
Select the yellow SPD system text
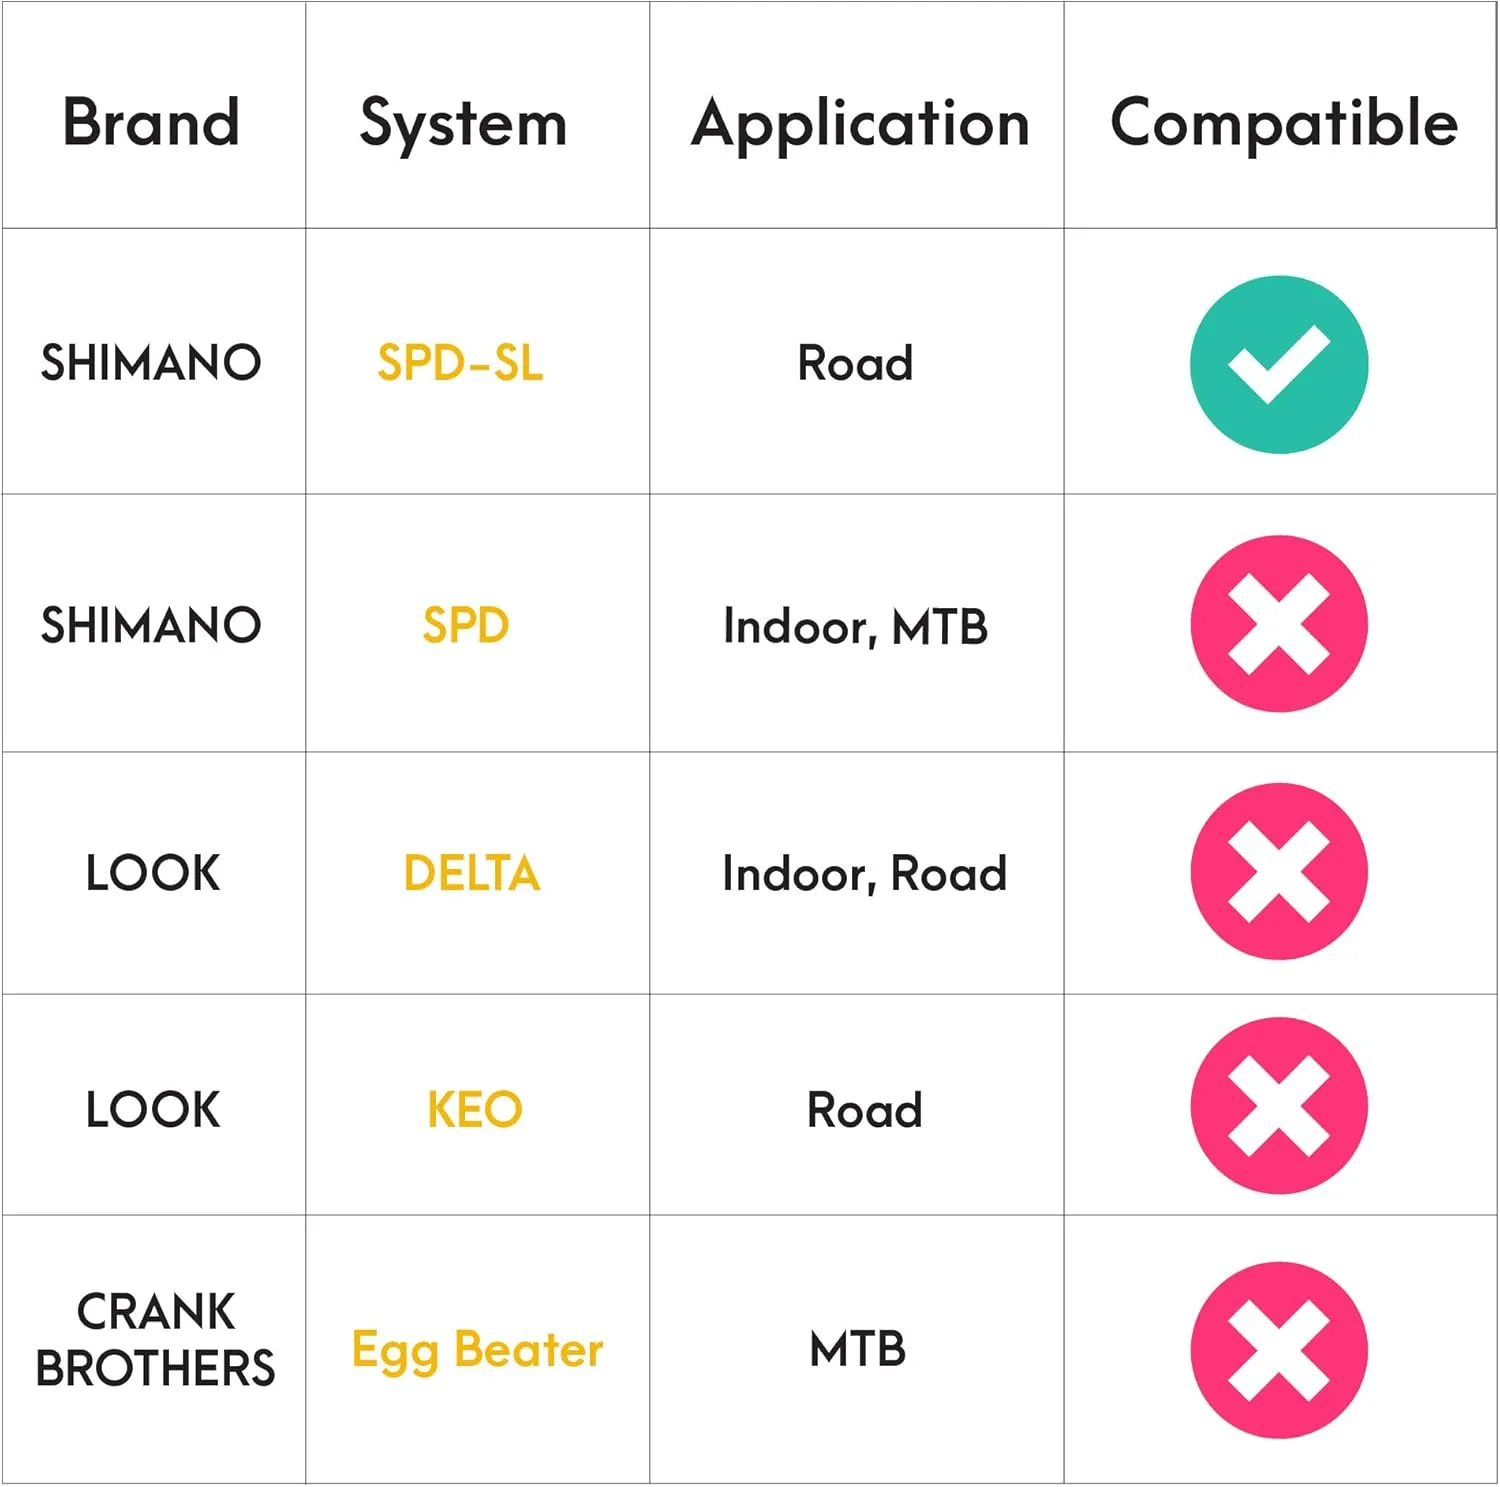pos(466,625)
